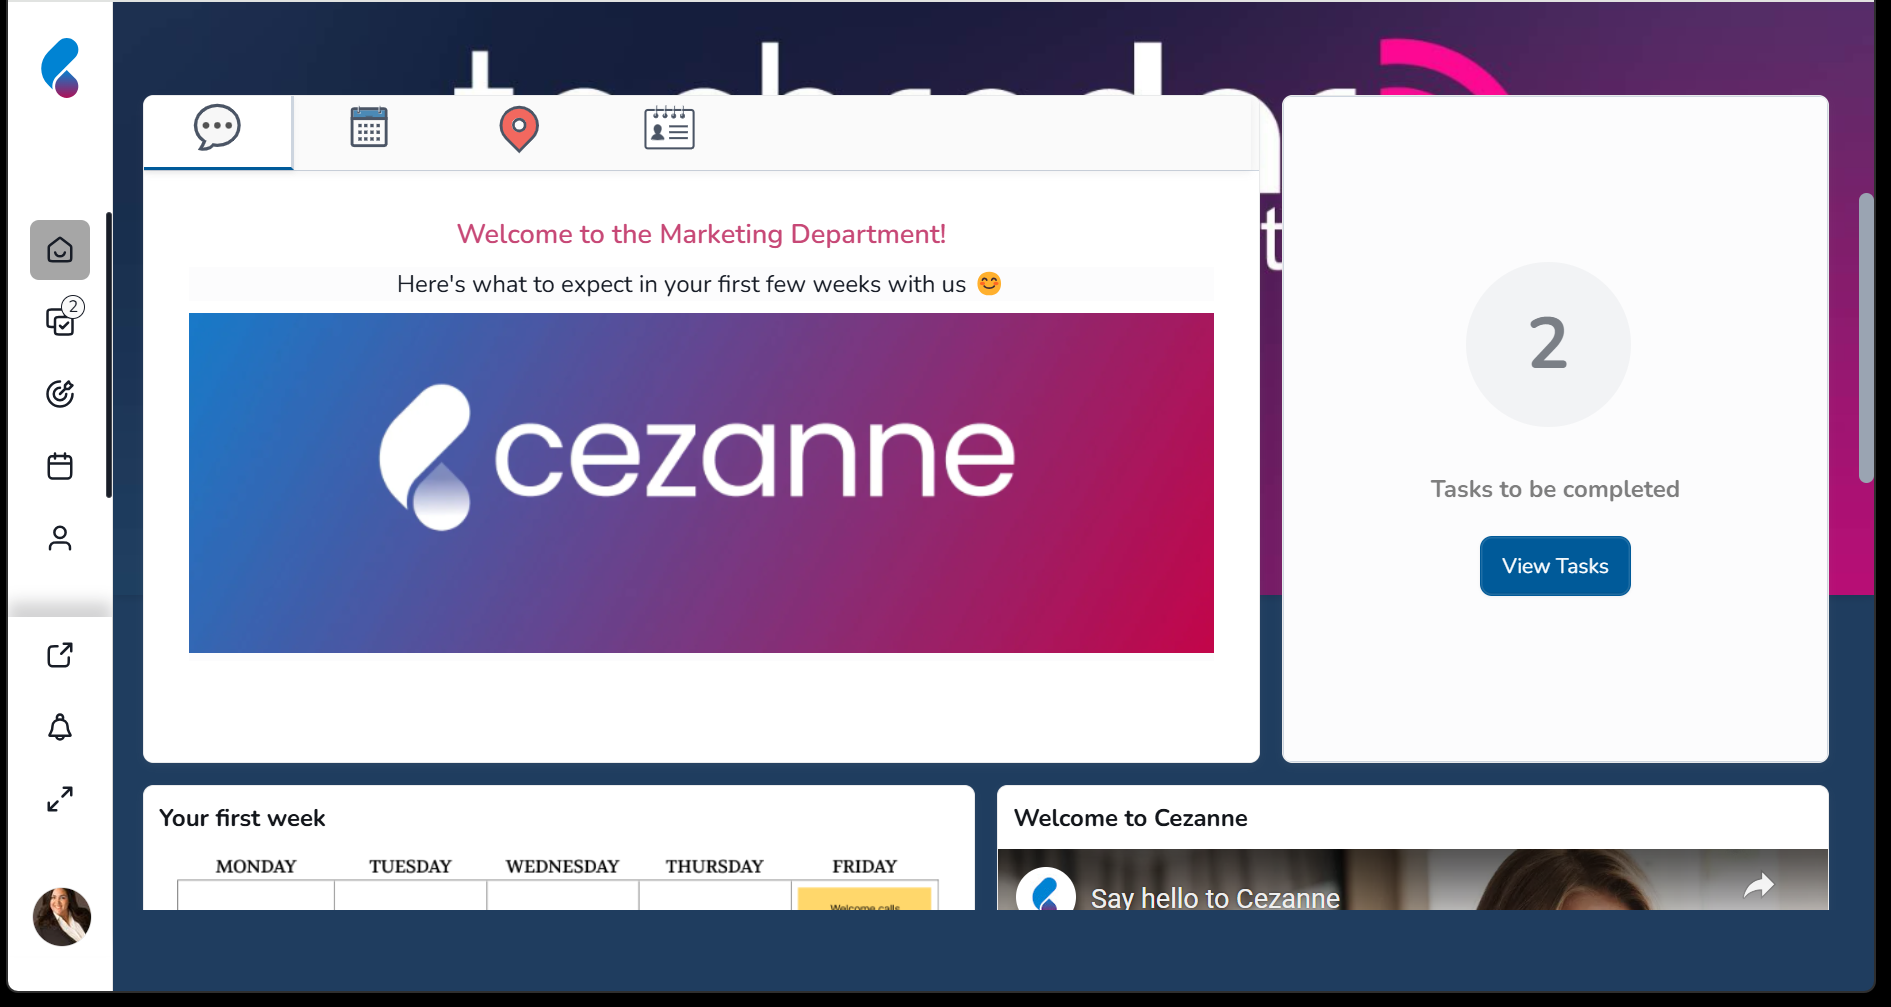1891x1007 pixels.
Task: Select the chat bubble welcome tab
Action: [x=218, y=132]
